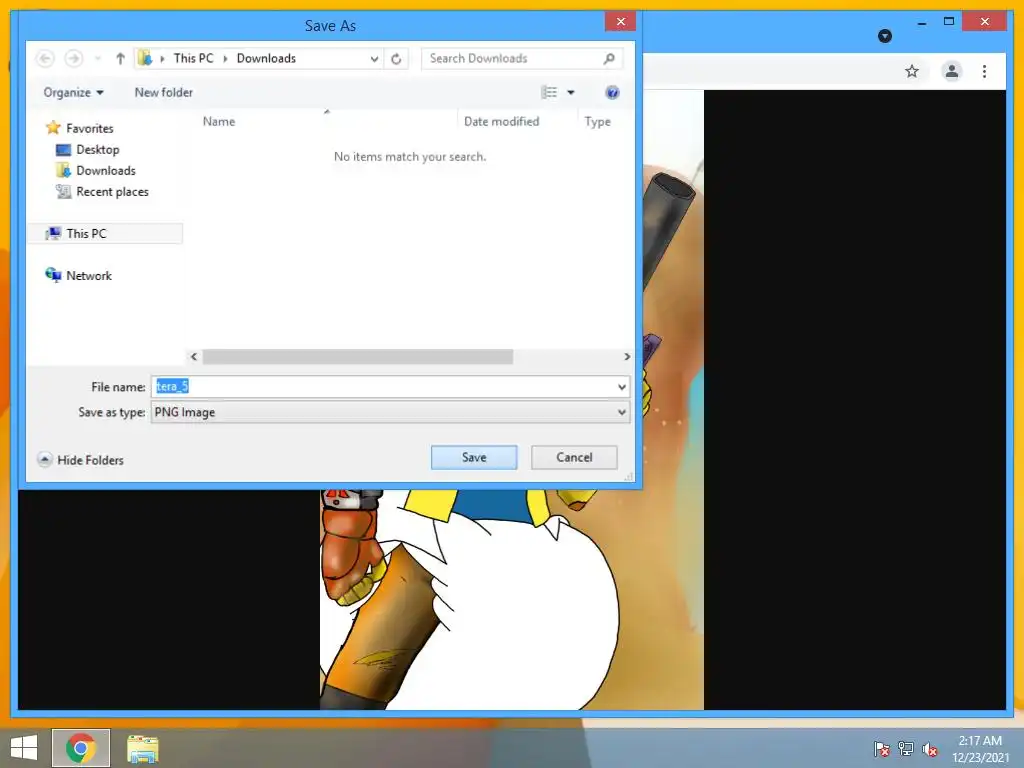Click the Save button
1024x768 pixels.
[474, 457]
